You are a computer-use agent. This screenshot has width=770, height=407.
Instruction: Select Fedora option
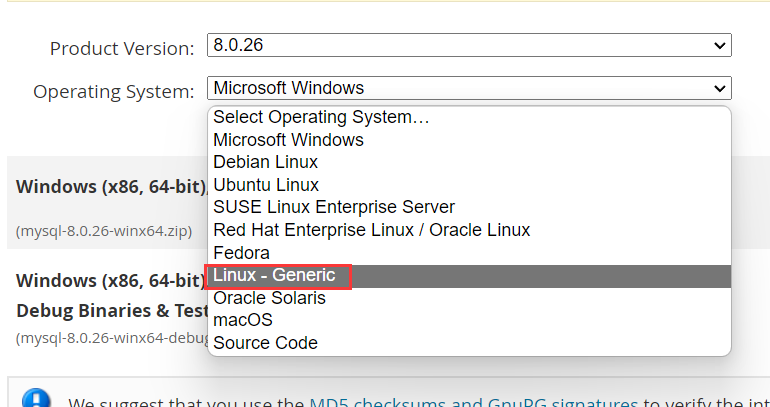click(x=469, y=253)
